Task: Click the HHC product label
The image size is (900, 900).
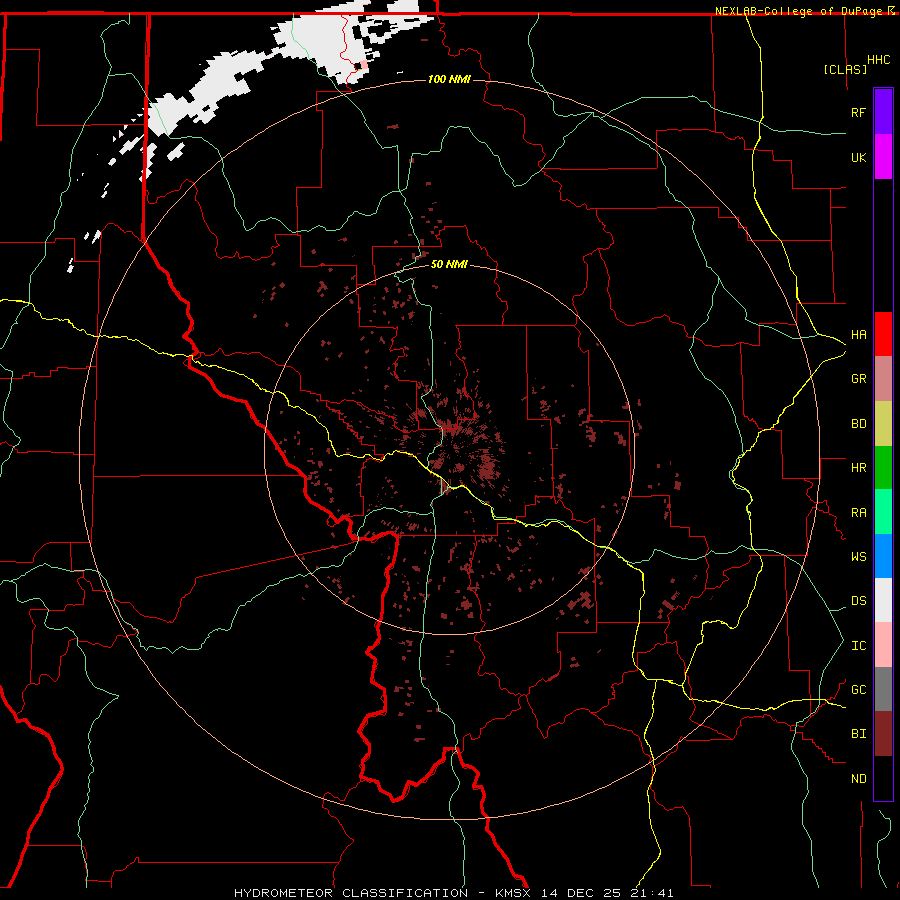Action: coord(878,60)
